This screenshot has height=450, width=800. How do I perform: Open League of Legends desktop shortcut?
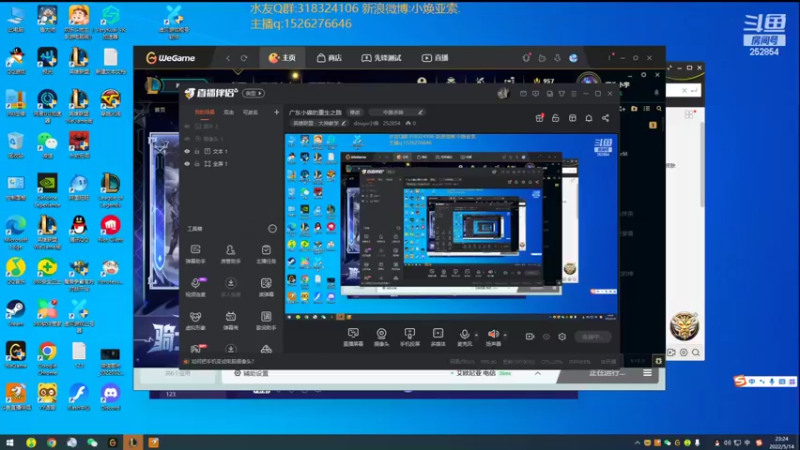(111, 190)
